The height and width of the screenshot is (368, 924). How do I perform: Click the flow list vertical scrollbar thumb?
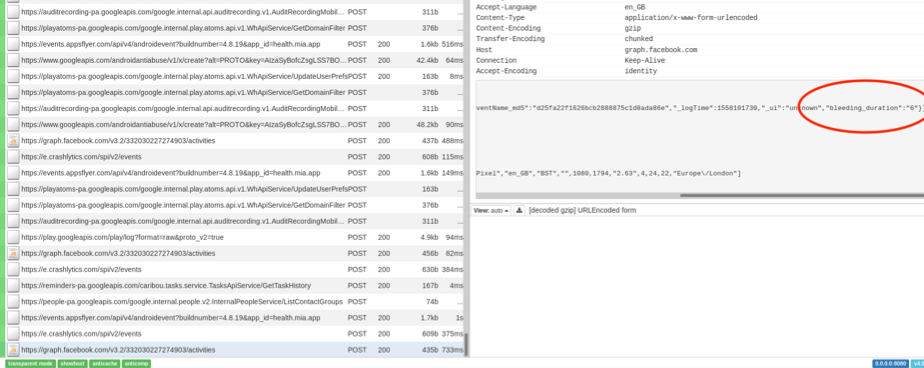[466, 345]
